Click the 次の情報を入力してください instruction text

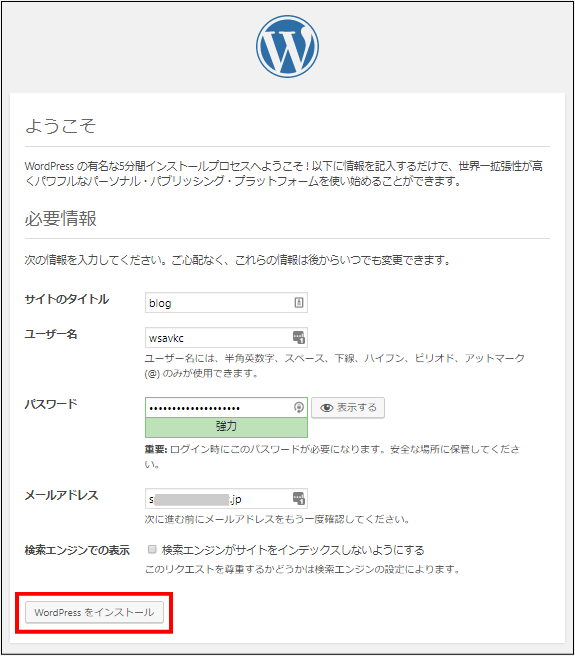(x=237, y=260)
